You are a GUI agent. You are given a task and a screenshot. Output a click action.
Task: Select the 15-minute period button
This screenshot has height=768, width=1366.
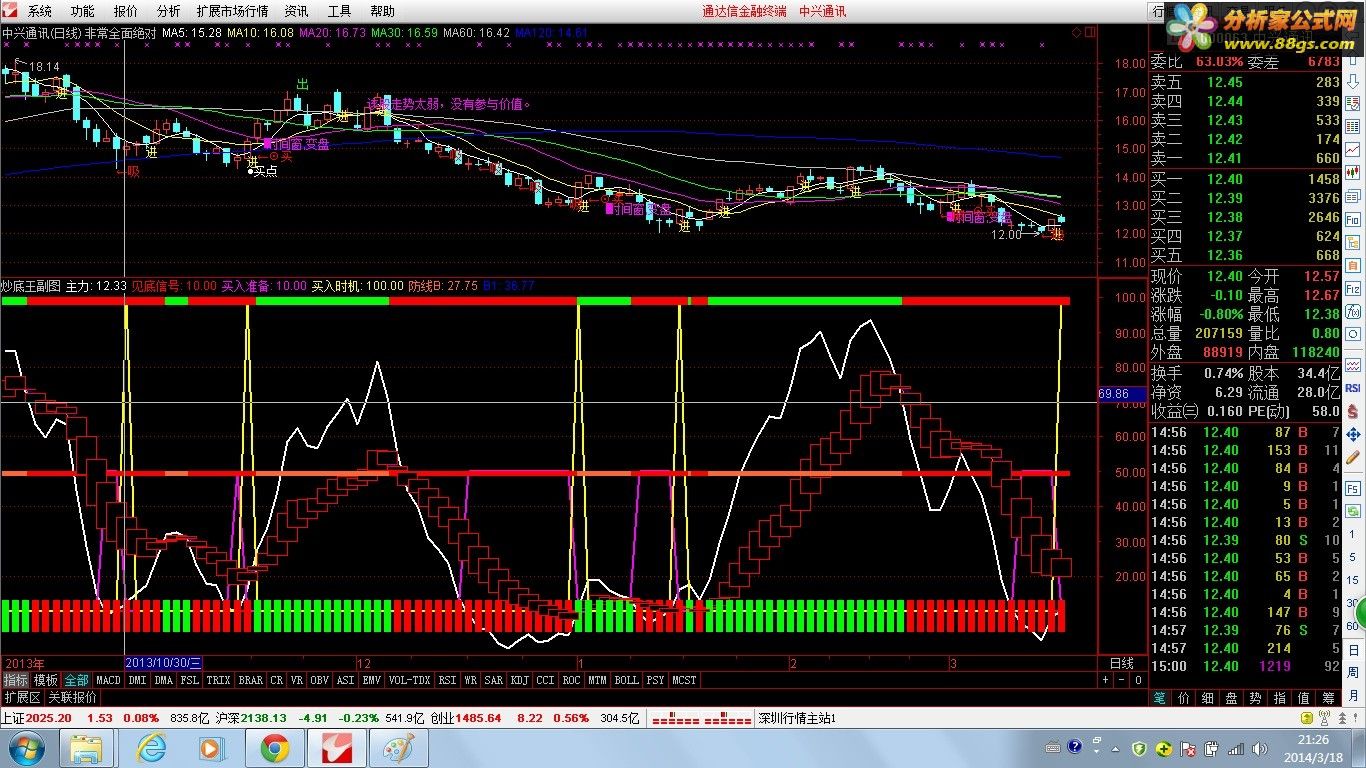click(1352, 580)
